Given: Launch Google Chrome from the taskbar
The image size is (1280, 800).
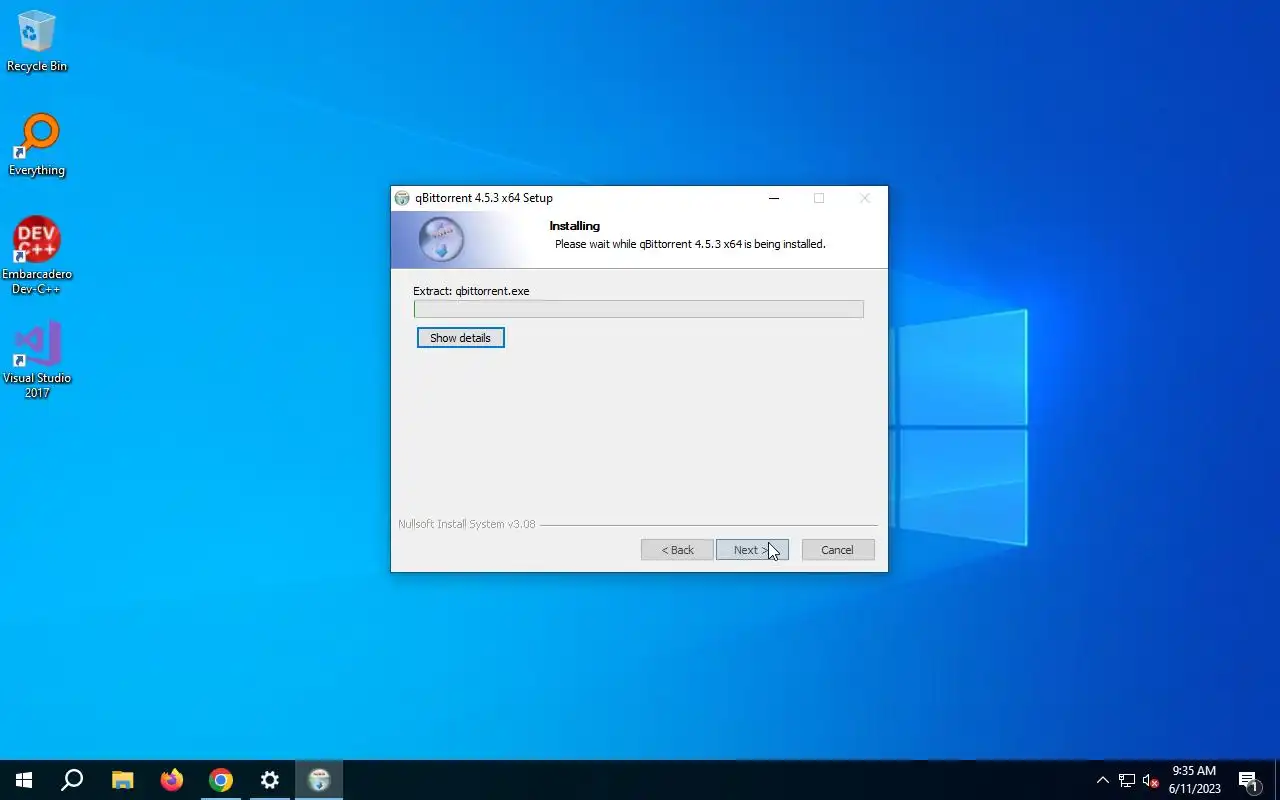Looking at the screenshot, I should 221,780.
